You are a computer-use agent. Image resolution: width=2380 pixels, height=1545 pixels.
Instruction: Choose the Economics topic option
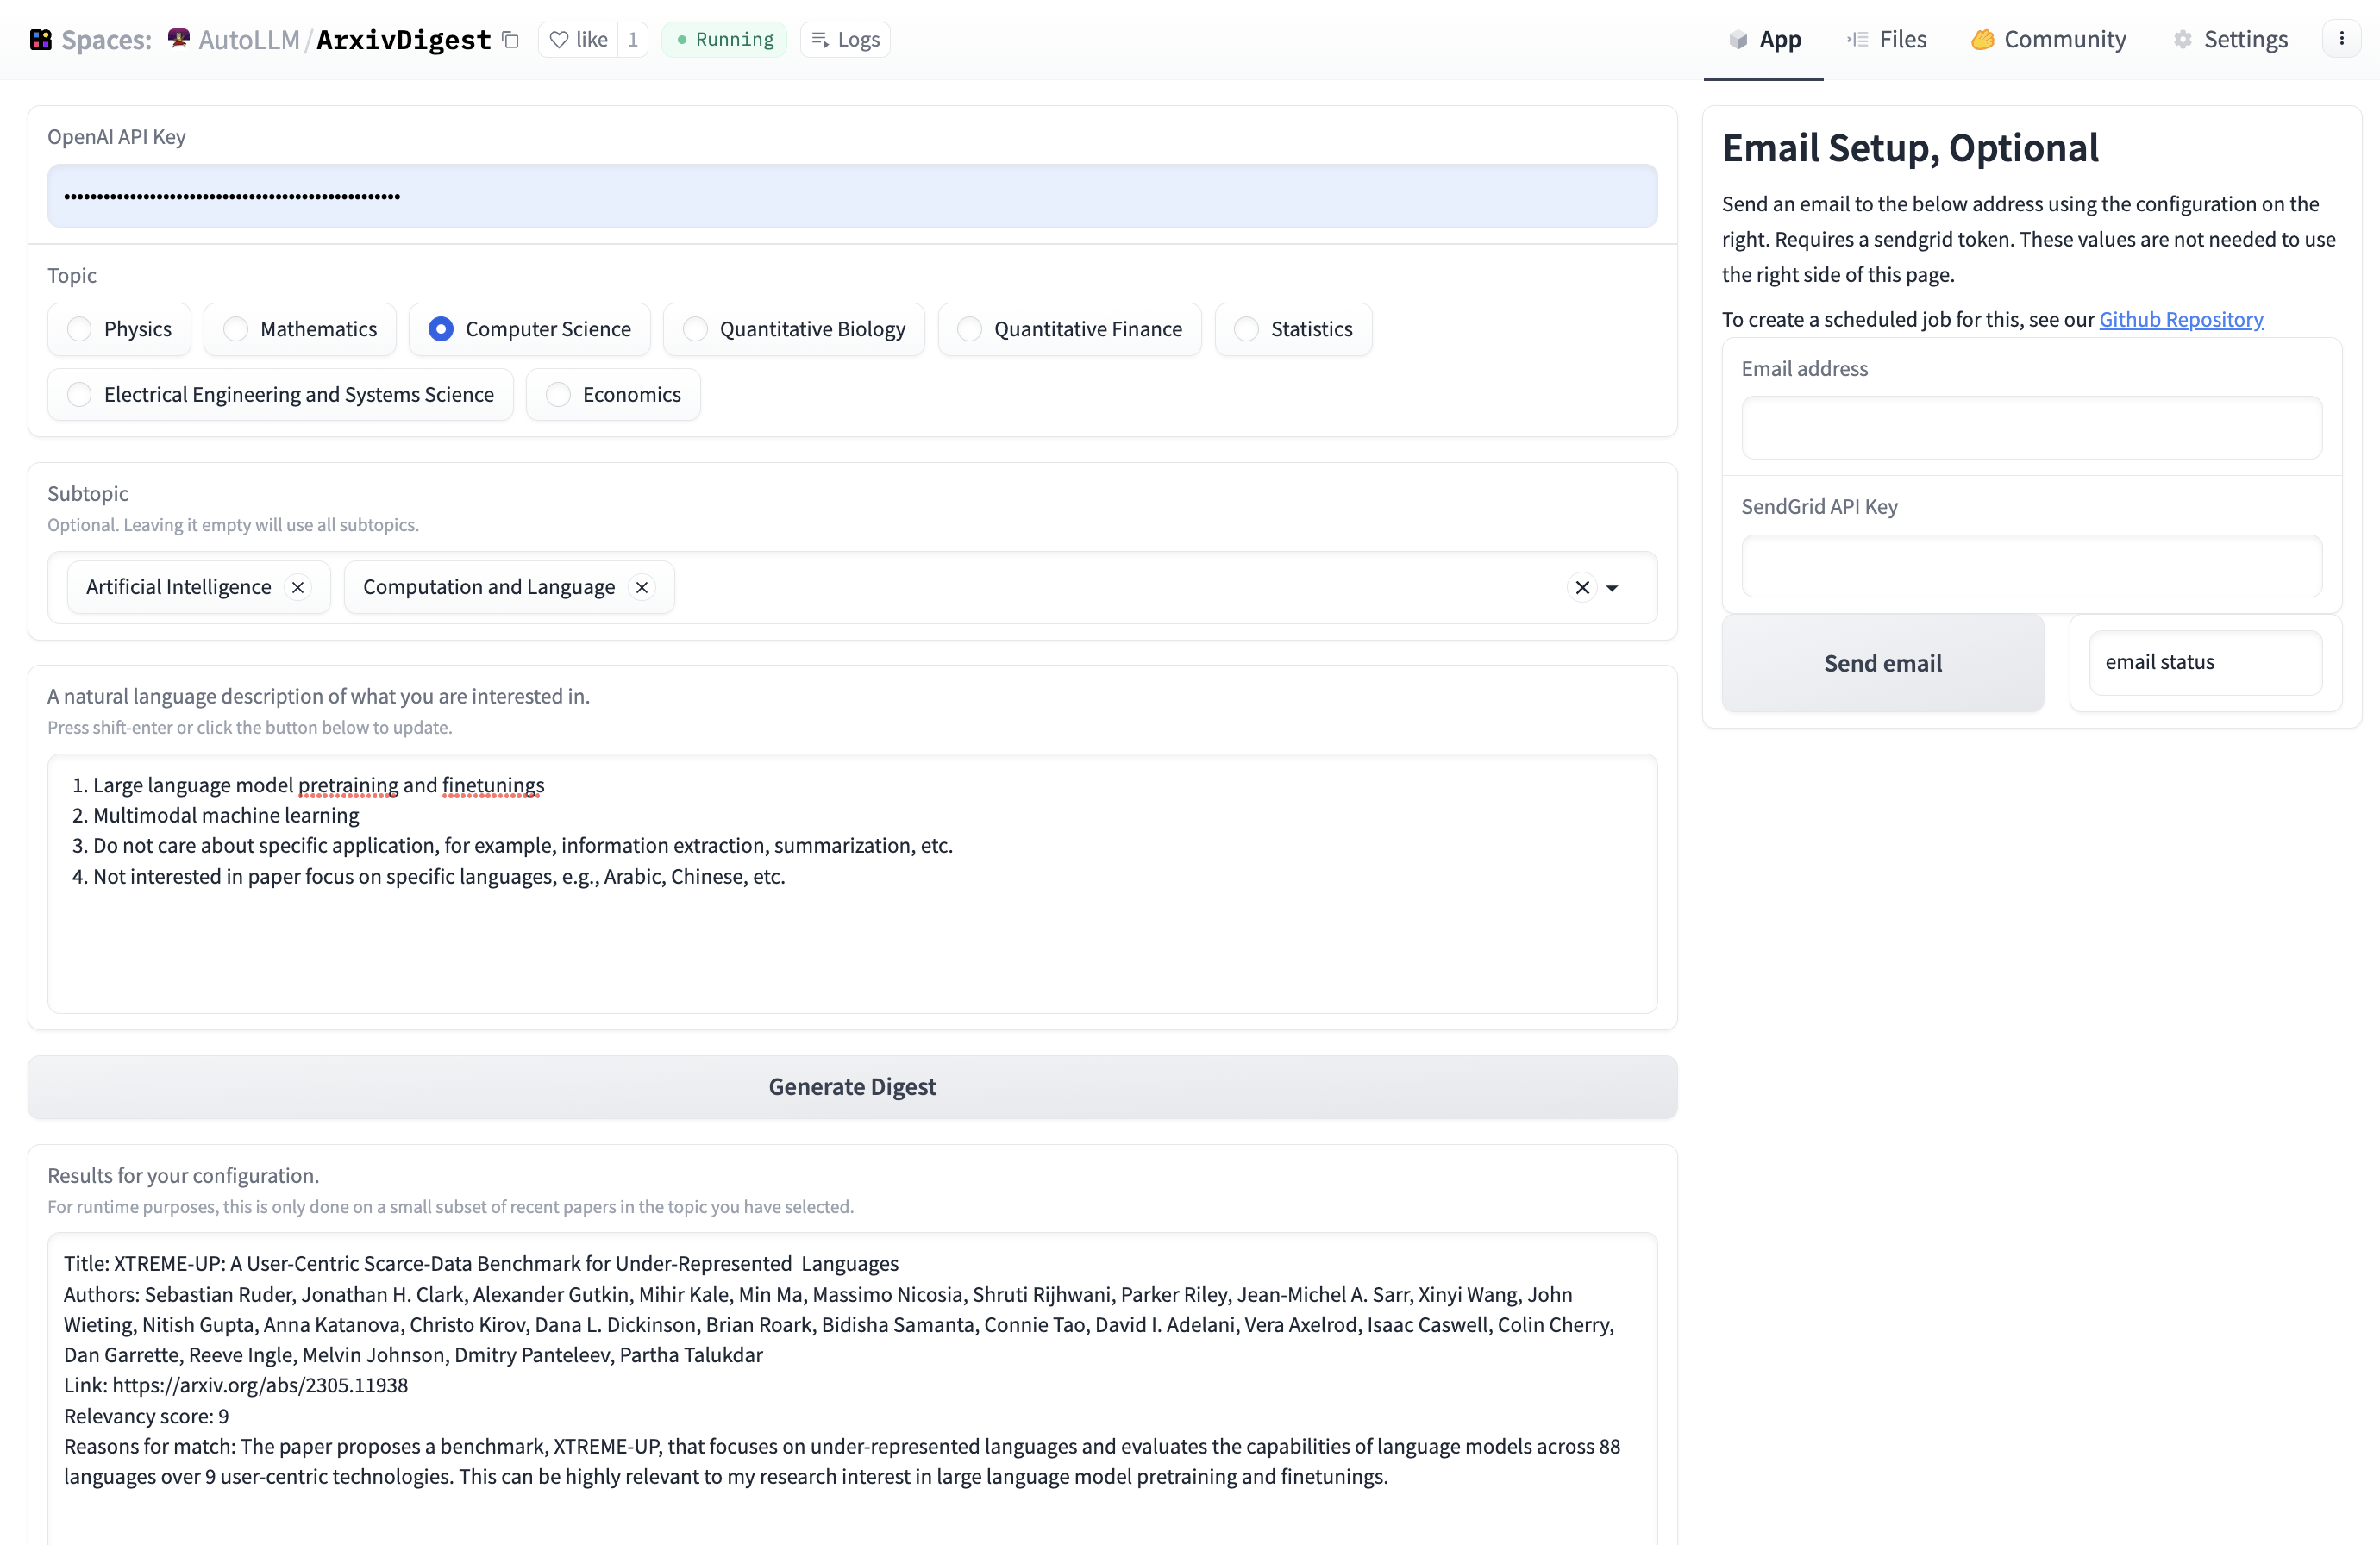tap(559, 394)
